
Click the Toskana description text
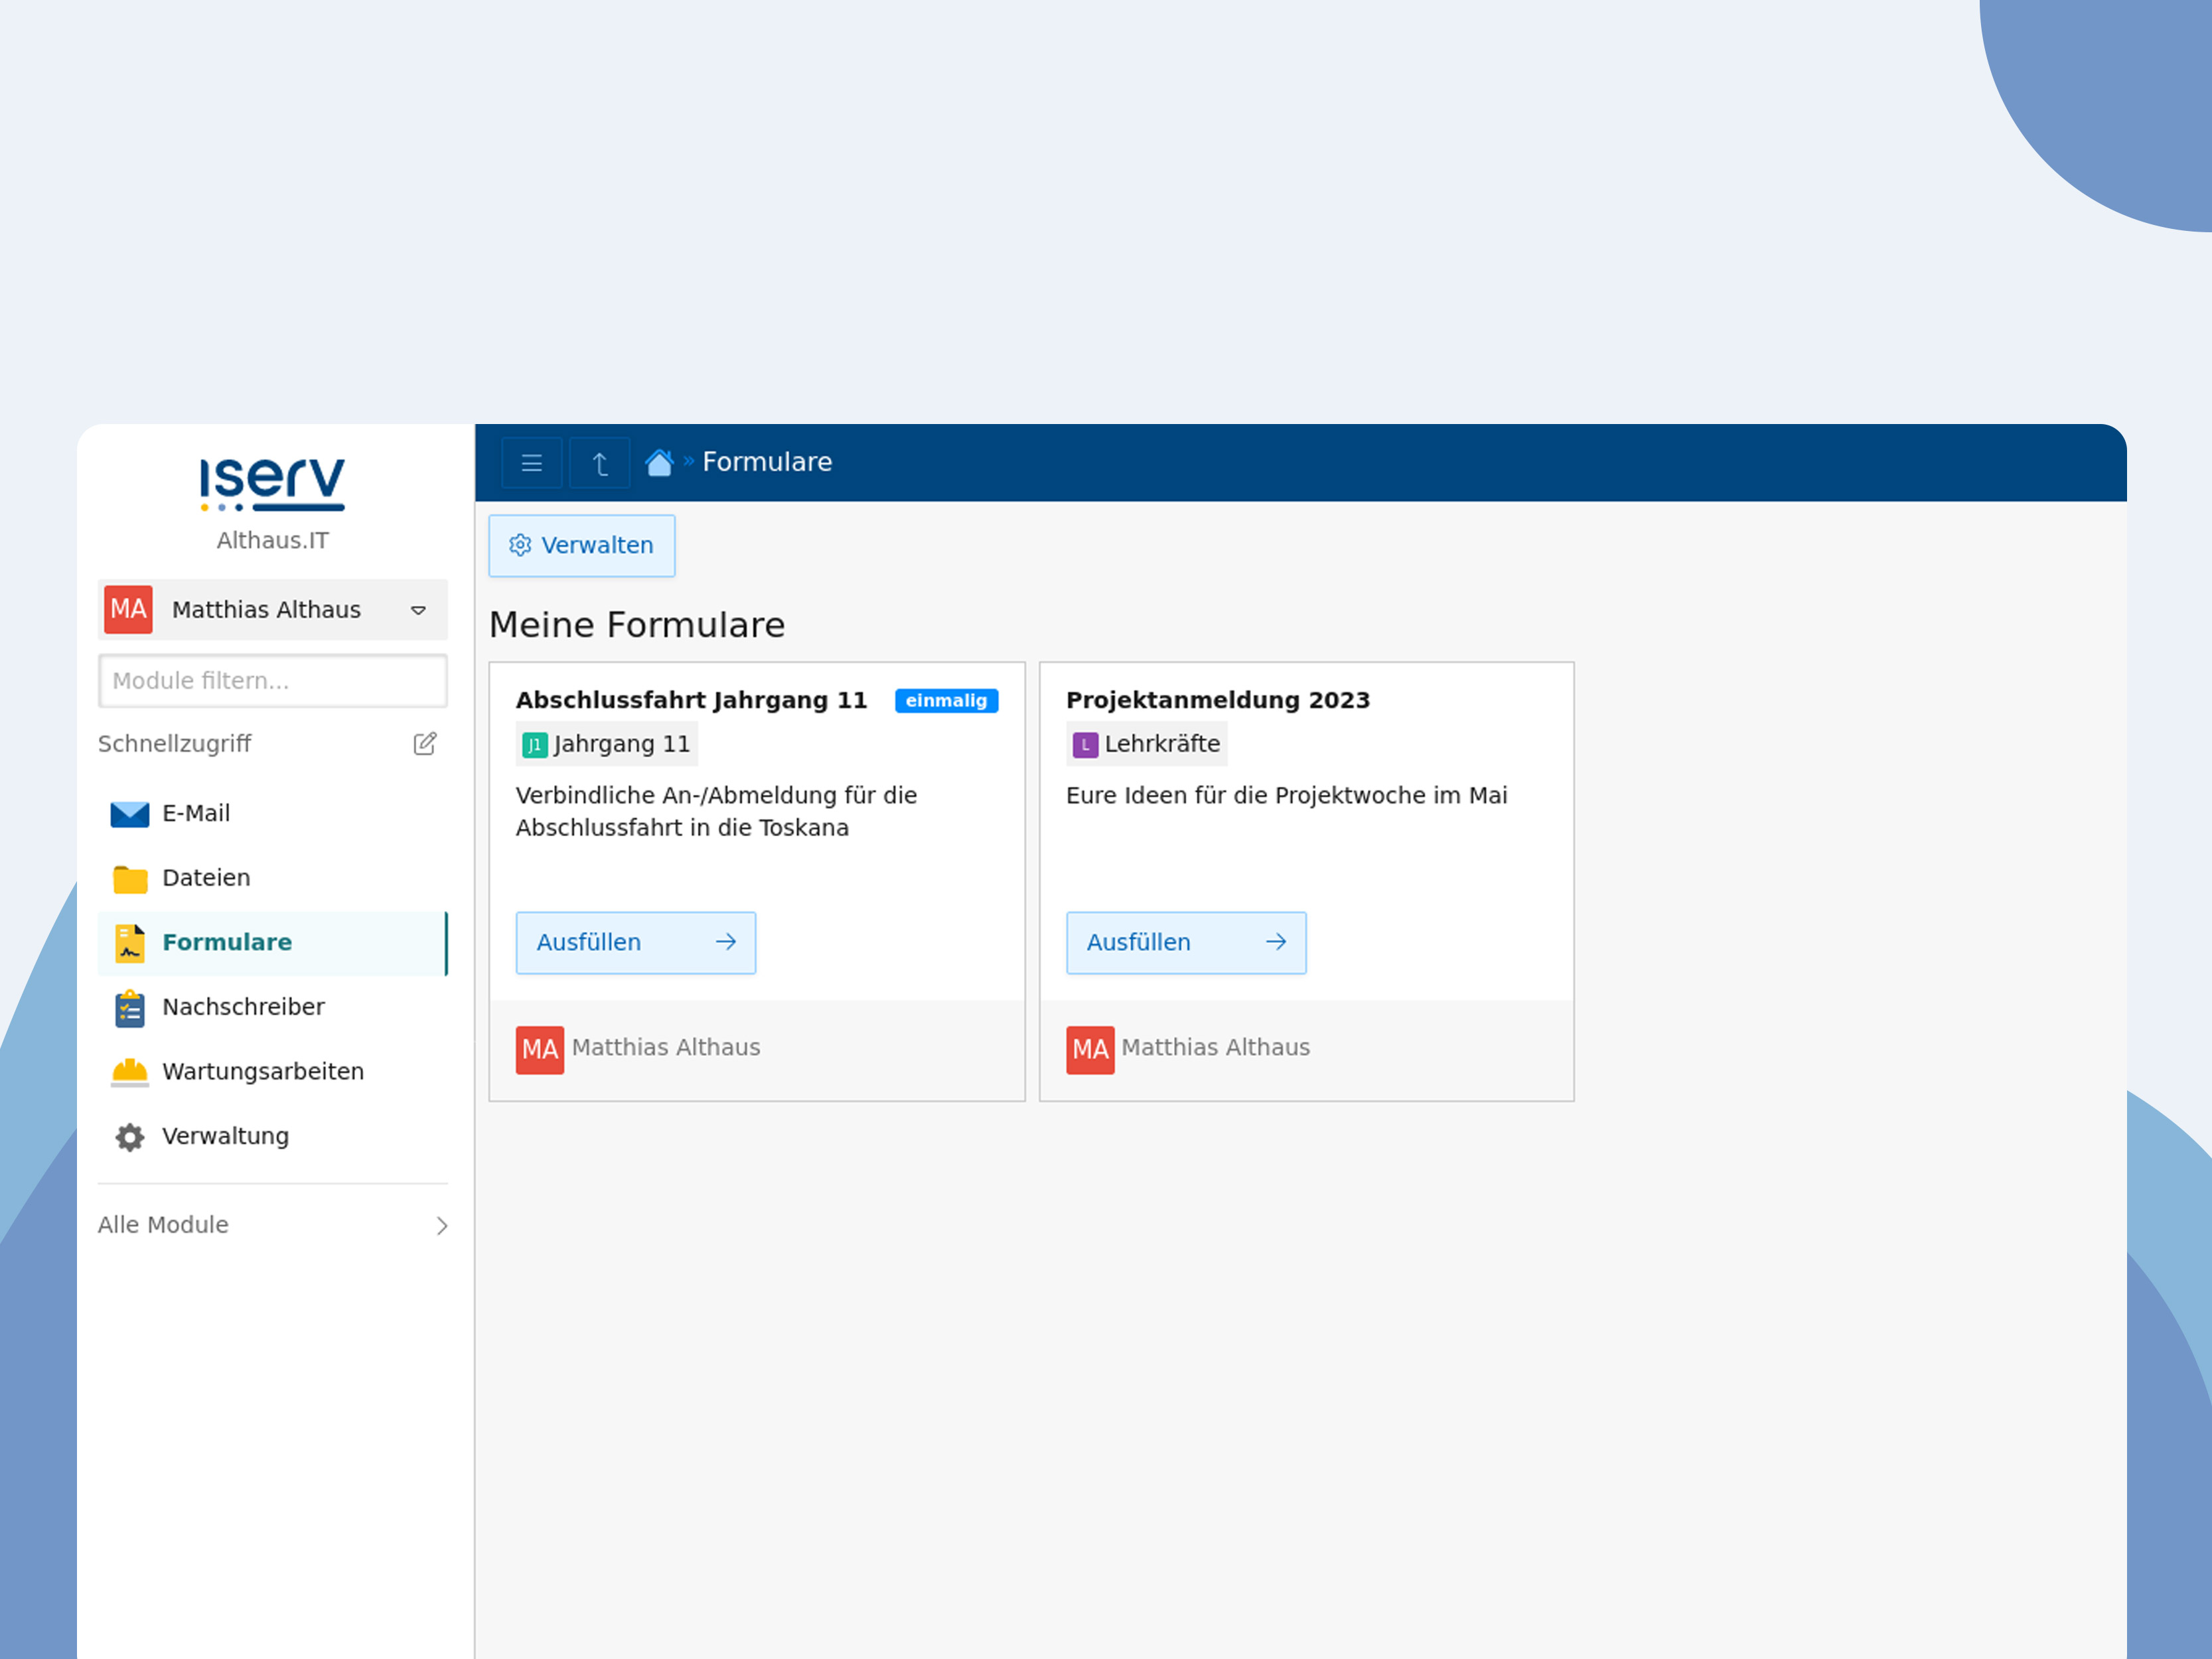[x=716, y=811]
